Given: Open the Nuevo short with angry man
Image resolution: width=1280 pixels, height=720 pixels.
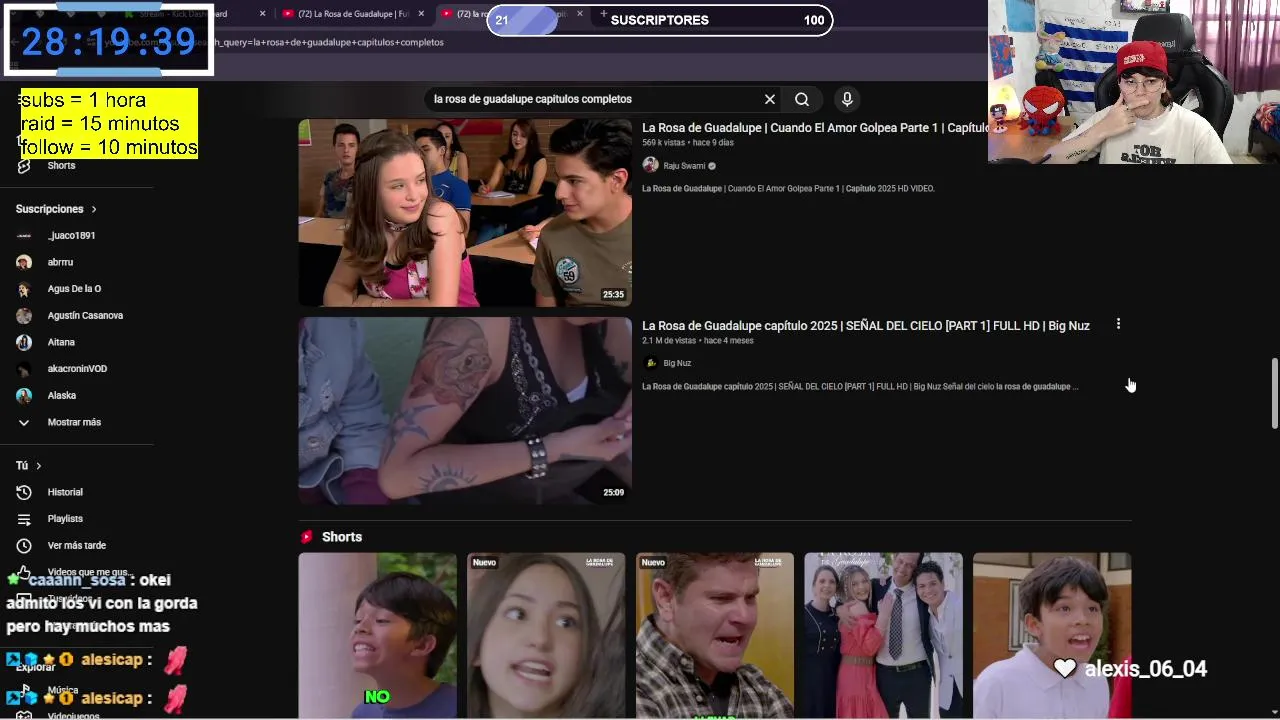Looking at the screenshot, I should [715, 635].
